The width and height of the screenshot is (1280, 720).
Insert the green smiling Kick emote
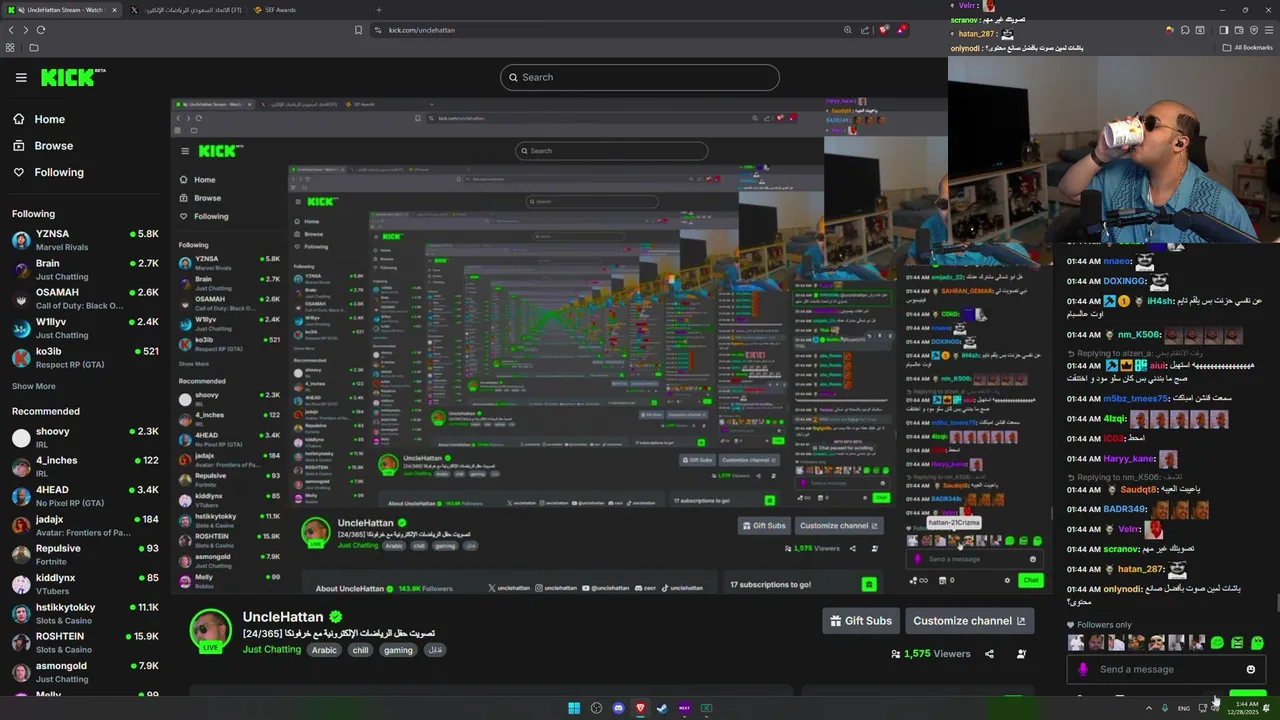[x=1217, y=643]
